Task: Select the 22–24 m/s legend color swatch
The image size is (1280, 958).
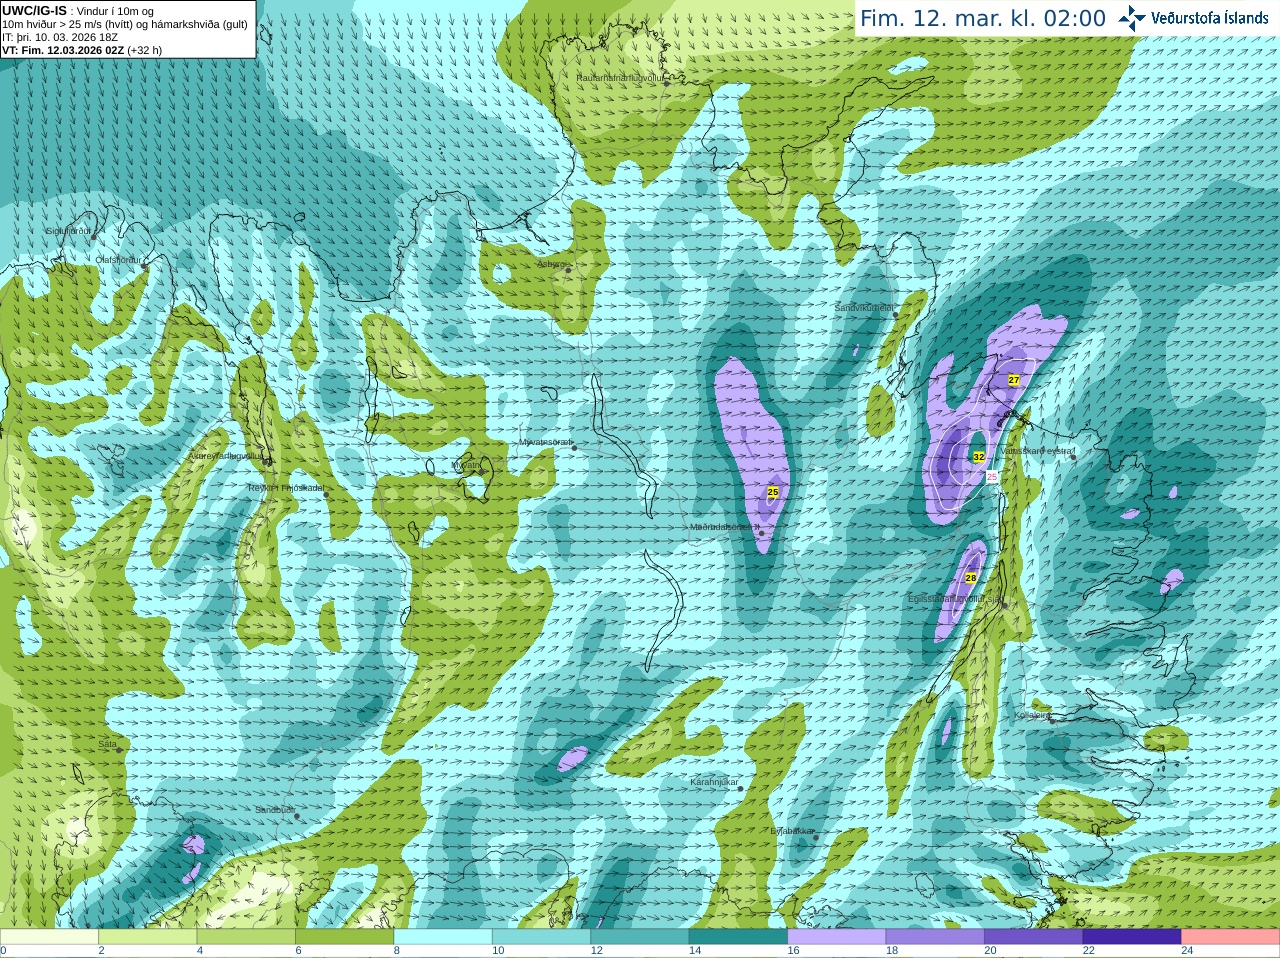Action: tap(1132, 937)
